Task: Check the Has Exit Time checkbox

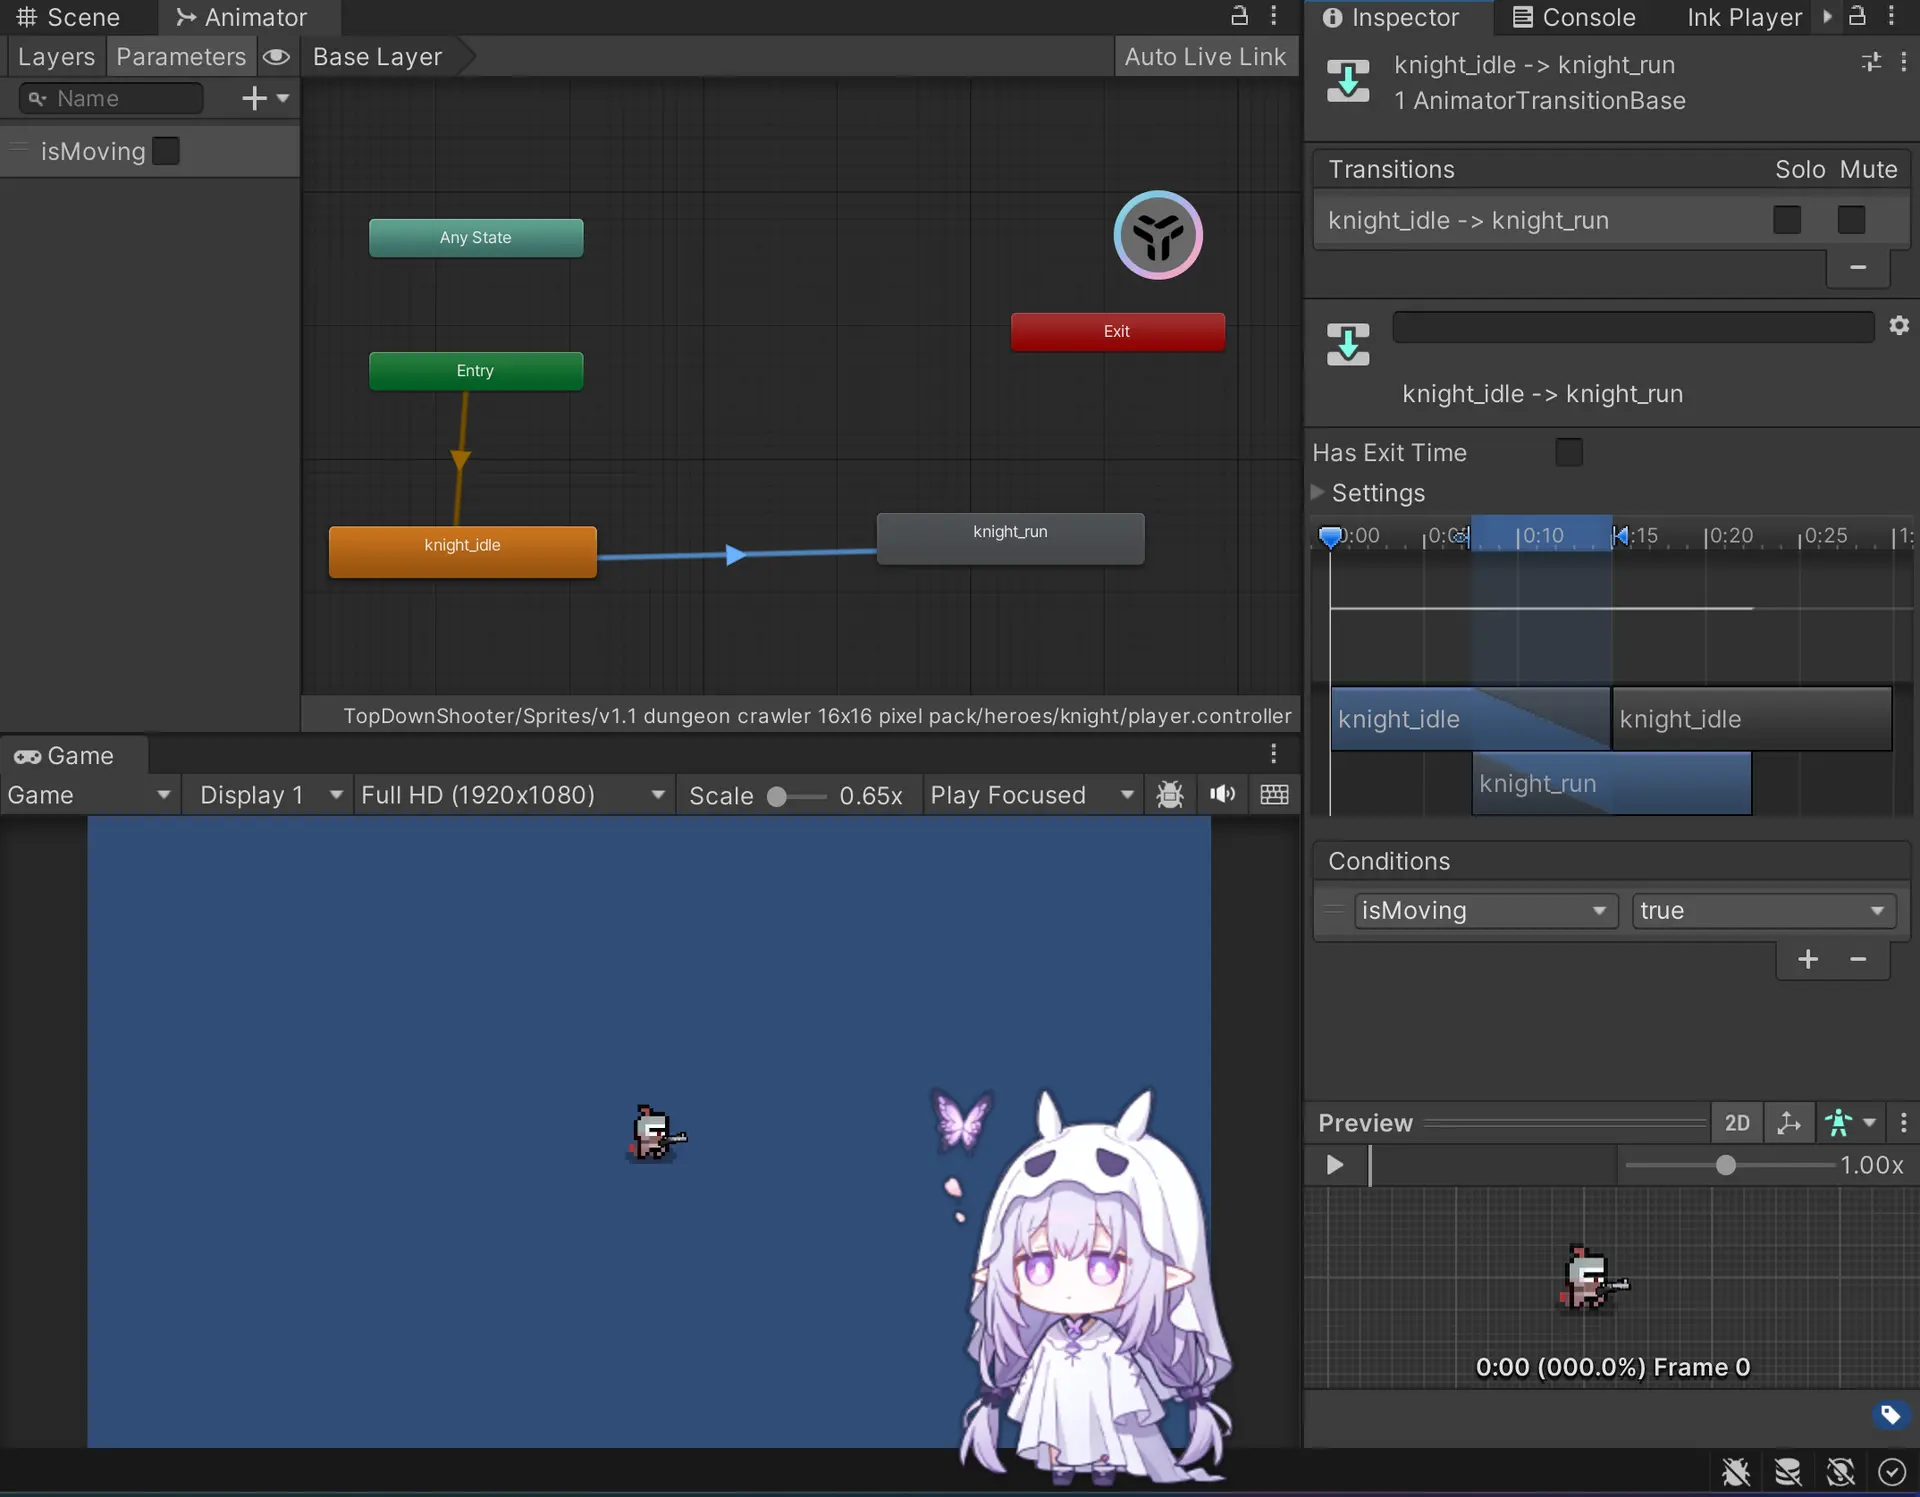Action: click(x=1569, y=453)
